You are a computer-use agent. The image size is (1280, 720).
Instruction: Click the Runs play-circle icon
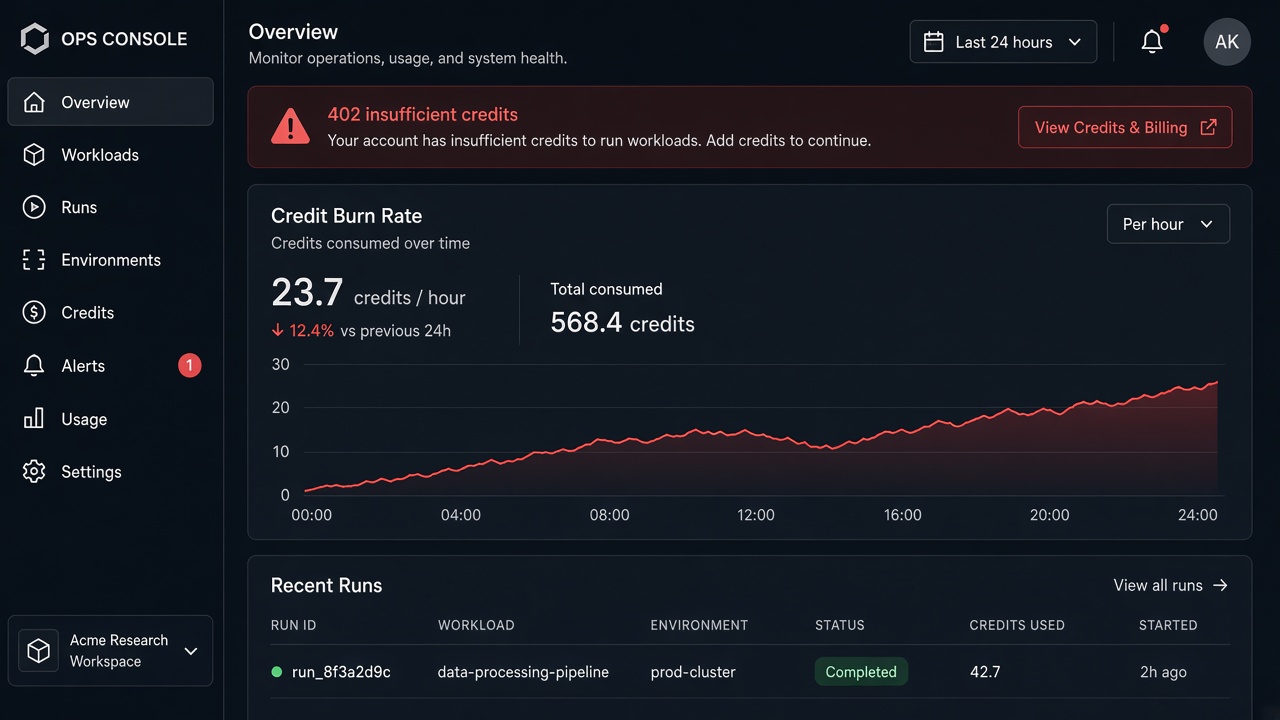[x=34, y=207]
